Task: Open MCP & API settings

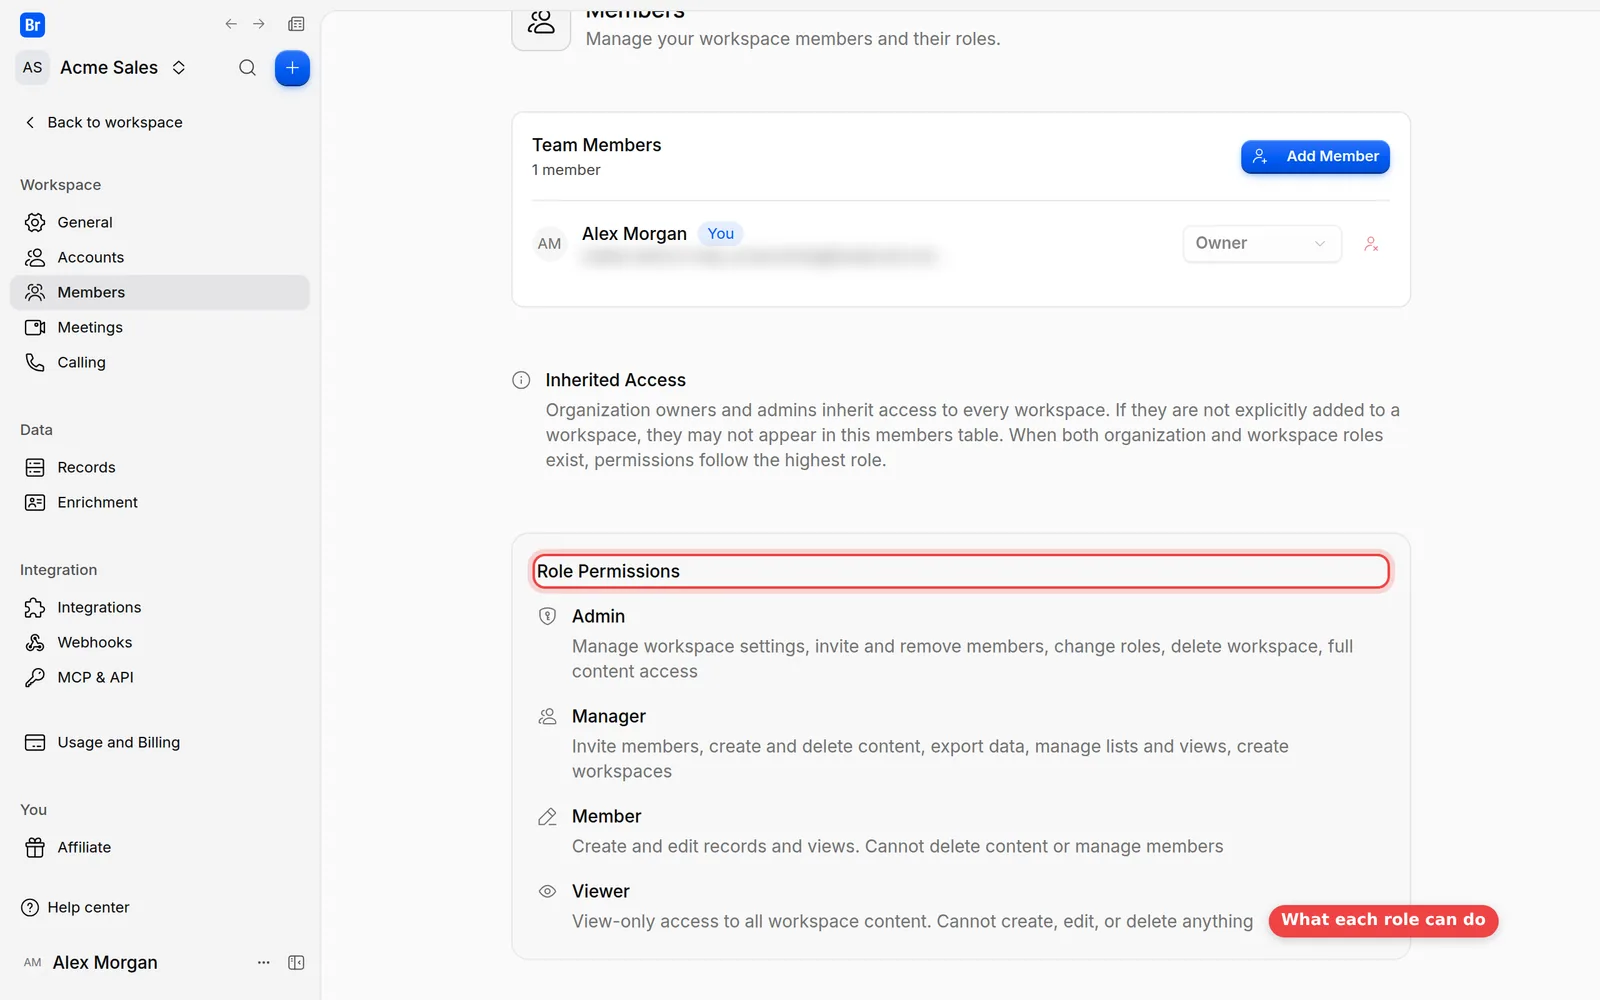Action: pos(160,677)
